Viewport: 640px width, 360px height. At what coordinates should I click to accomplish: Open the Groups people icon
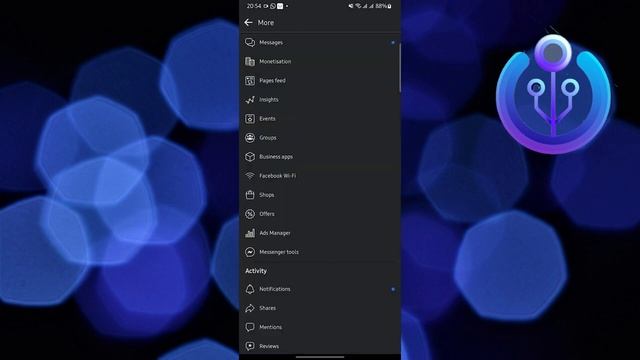pyautogui.click(x=250, y=138)
